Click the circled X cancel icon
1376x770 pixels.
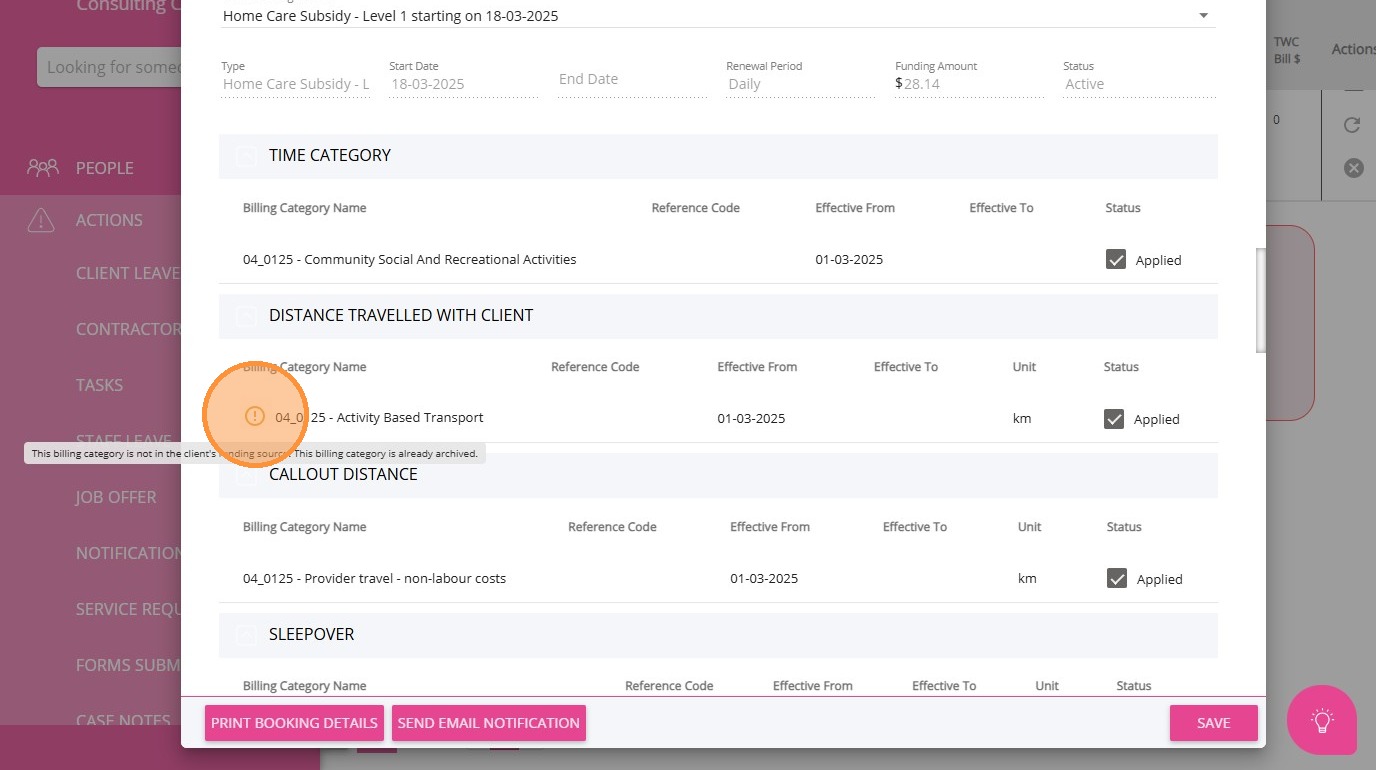[x=1353, y=168]
